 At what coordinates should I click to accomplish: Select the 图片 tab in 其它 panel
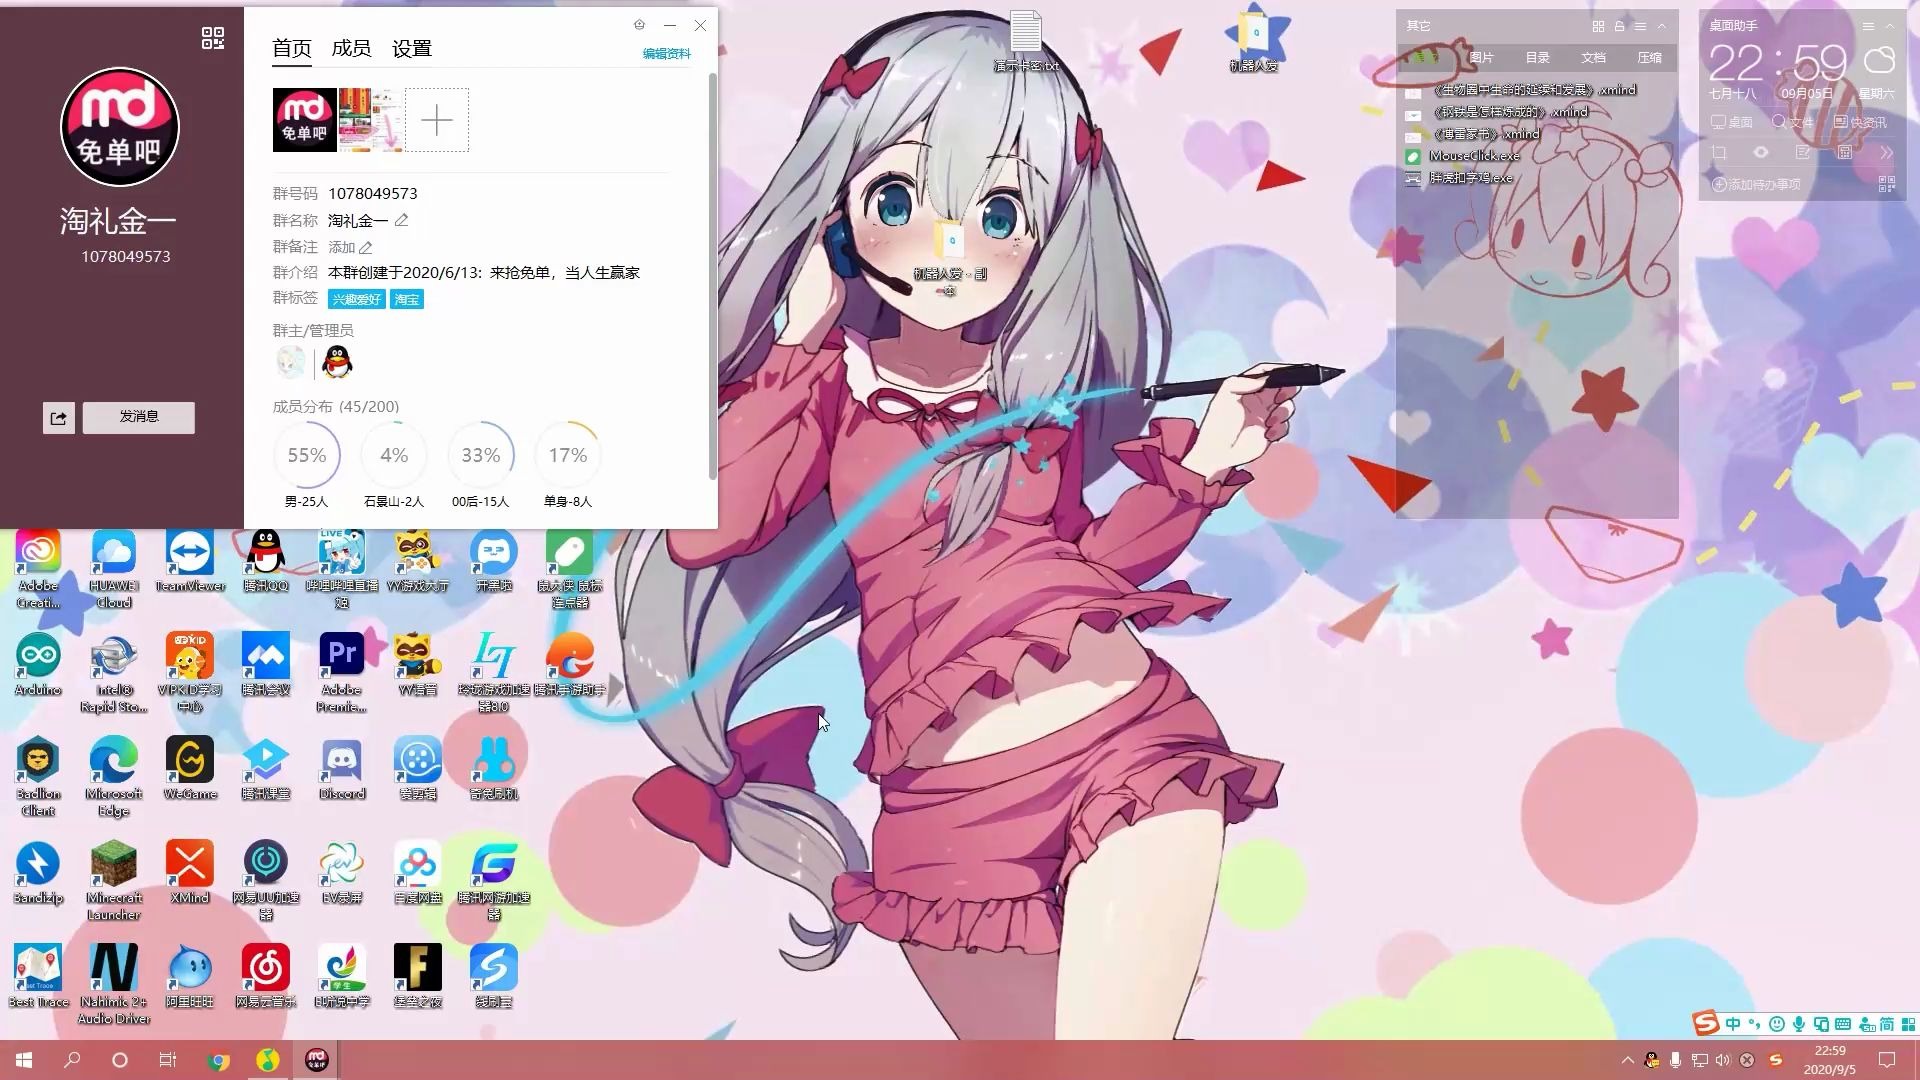pos(1481,58)
